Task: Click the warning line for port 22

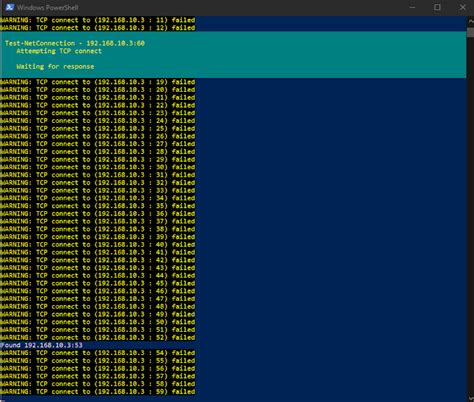Action: [98, 105]
